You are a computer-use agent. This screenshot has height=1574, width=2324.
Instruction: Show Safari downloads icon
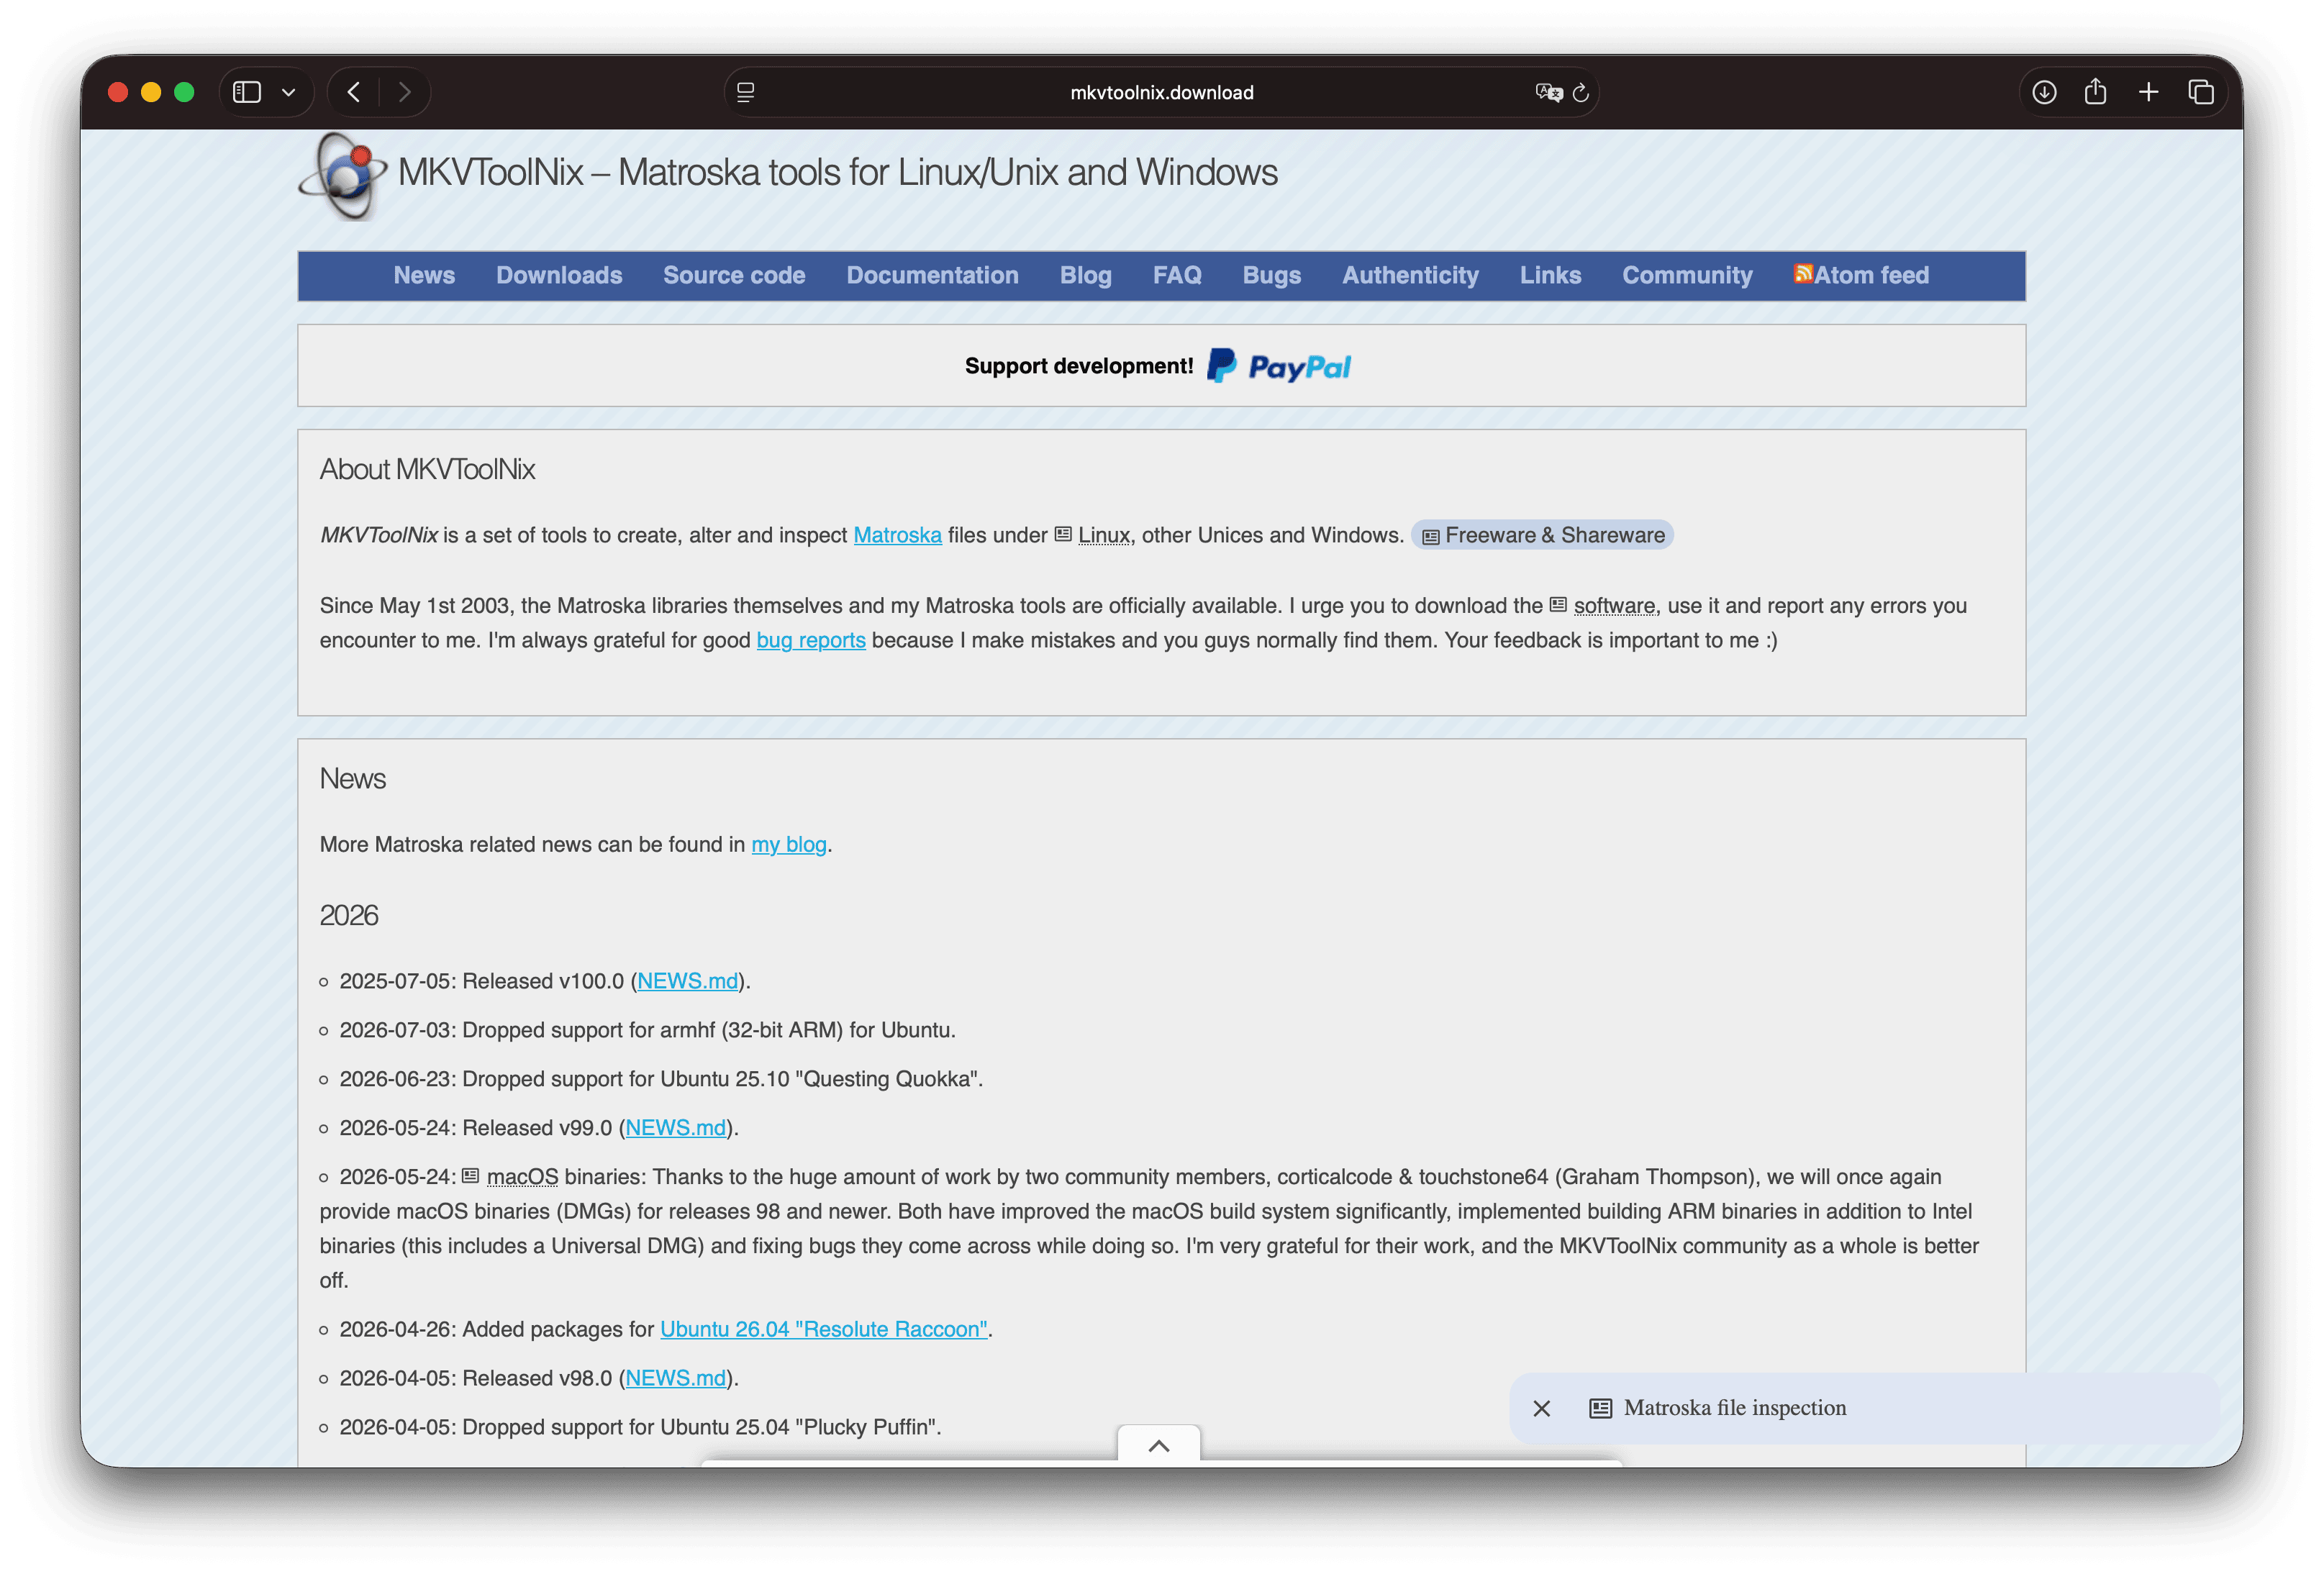pyautogui.click(x=2044, y=92)
